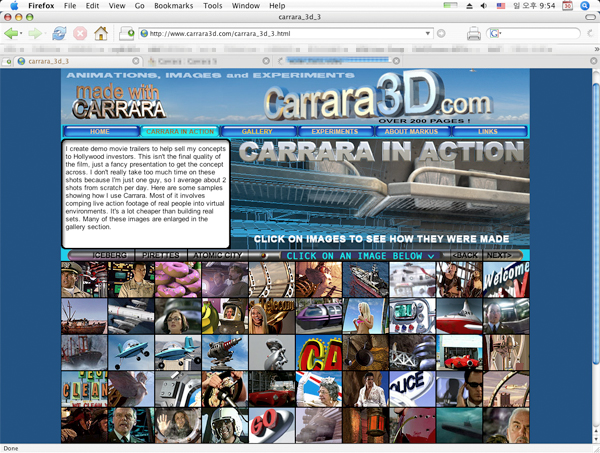Open the submarine underwater thumbnail

[x=459, y=425]
